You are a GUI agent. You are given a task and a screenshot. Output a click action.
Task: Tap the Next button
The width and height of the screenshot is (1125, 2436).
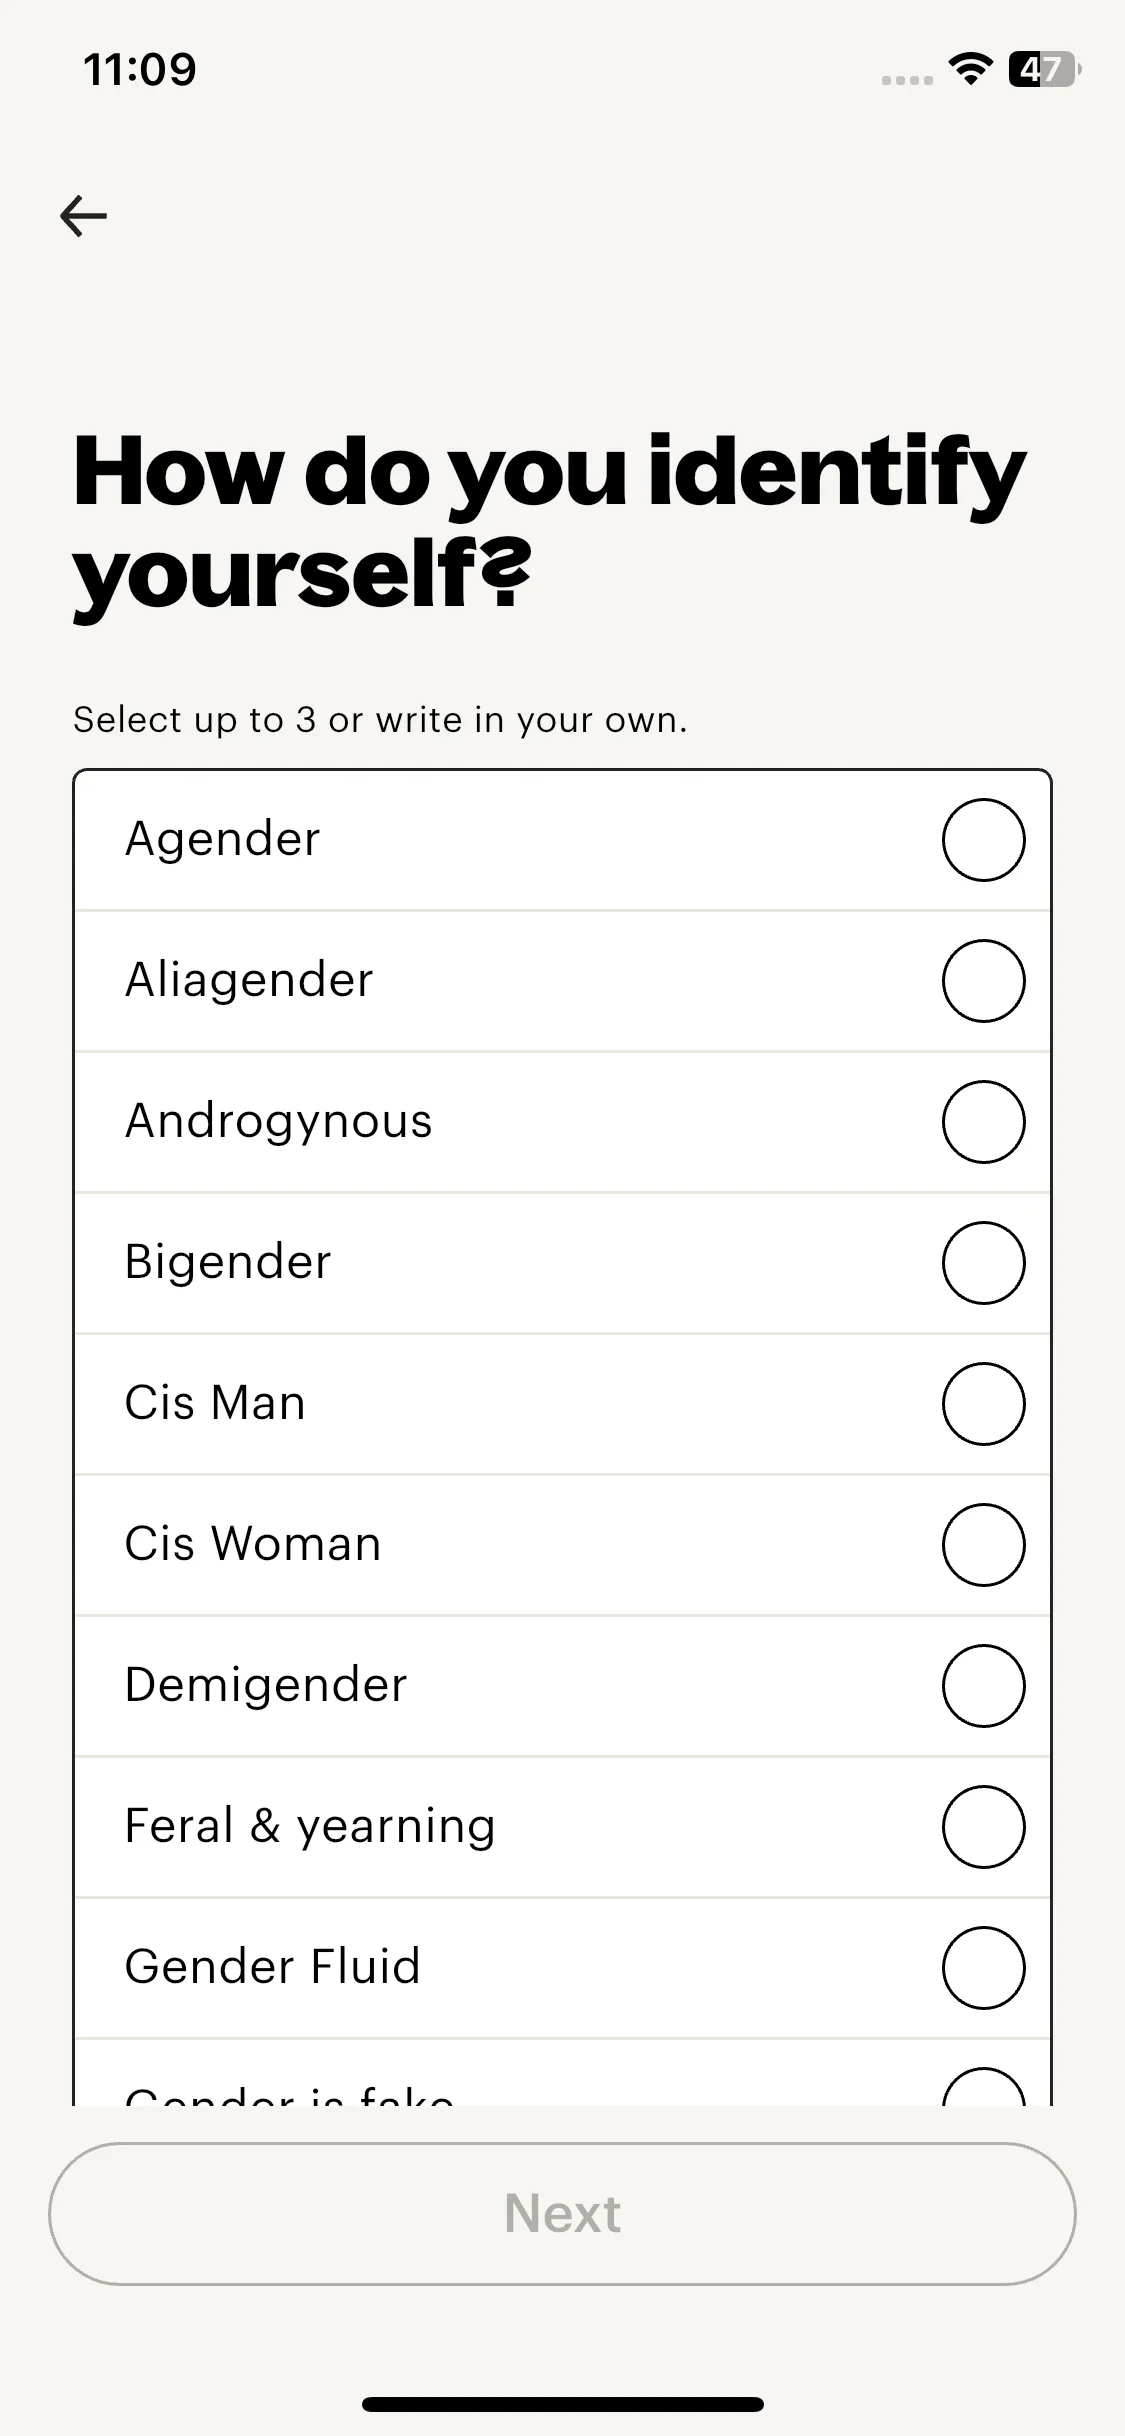pos(562,2214)
